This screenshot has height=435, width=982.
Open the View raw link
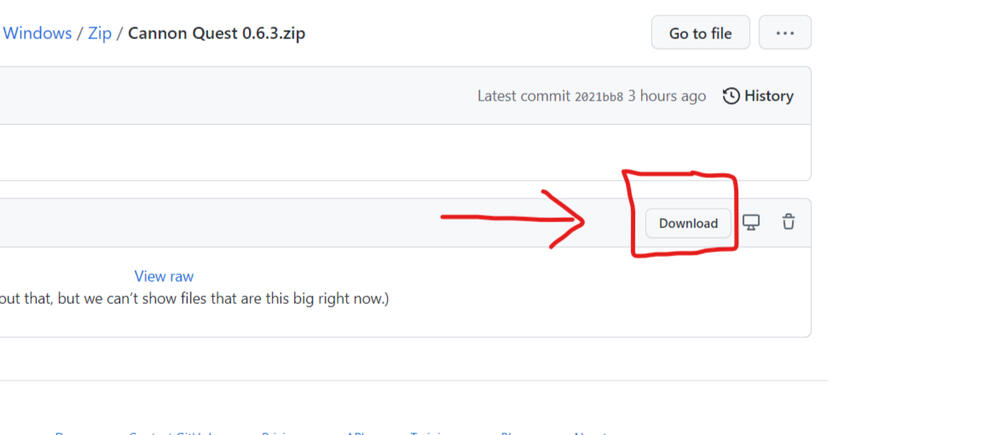tap(164, 276)
